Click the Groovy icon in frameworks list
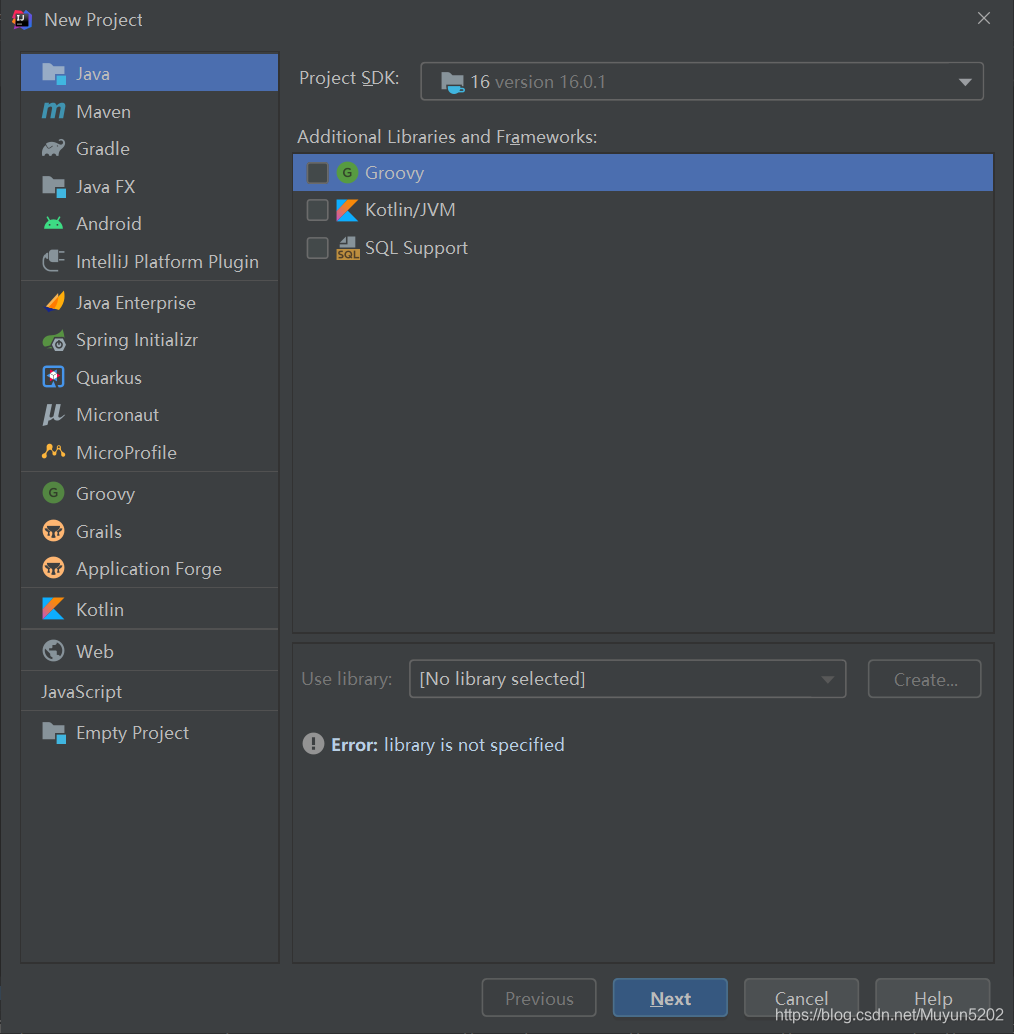1014x1034 pixels. pyautogui.click(x=347, y=173)
